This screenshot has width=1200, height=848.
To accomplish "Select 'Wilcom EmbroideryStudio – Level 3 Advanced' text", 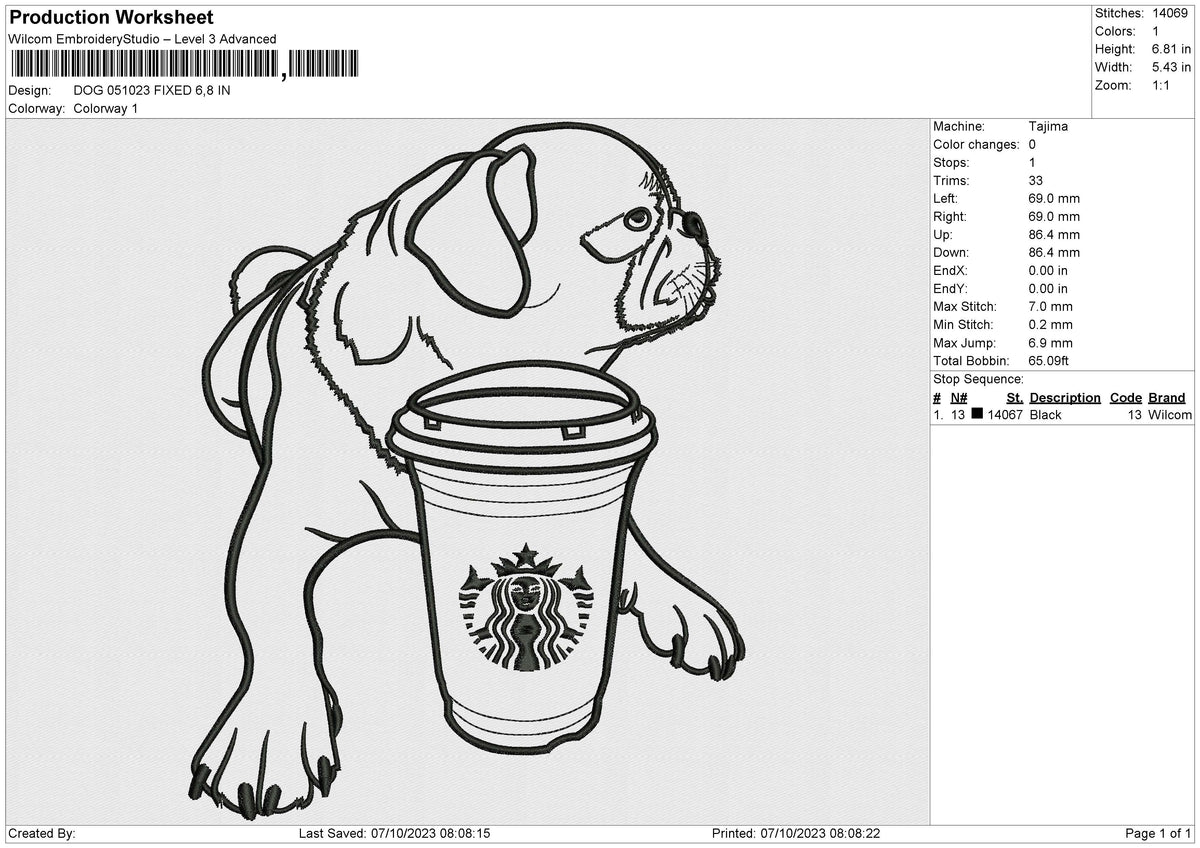I will click(x=142, y=39).
